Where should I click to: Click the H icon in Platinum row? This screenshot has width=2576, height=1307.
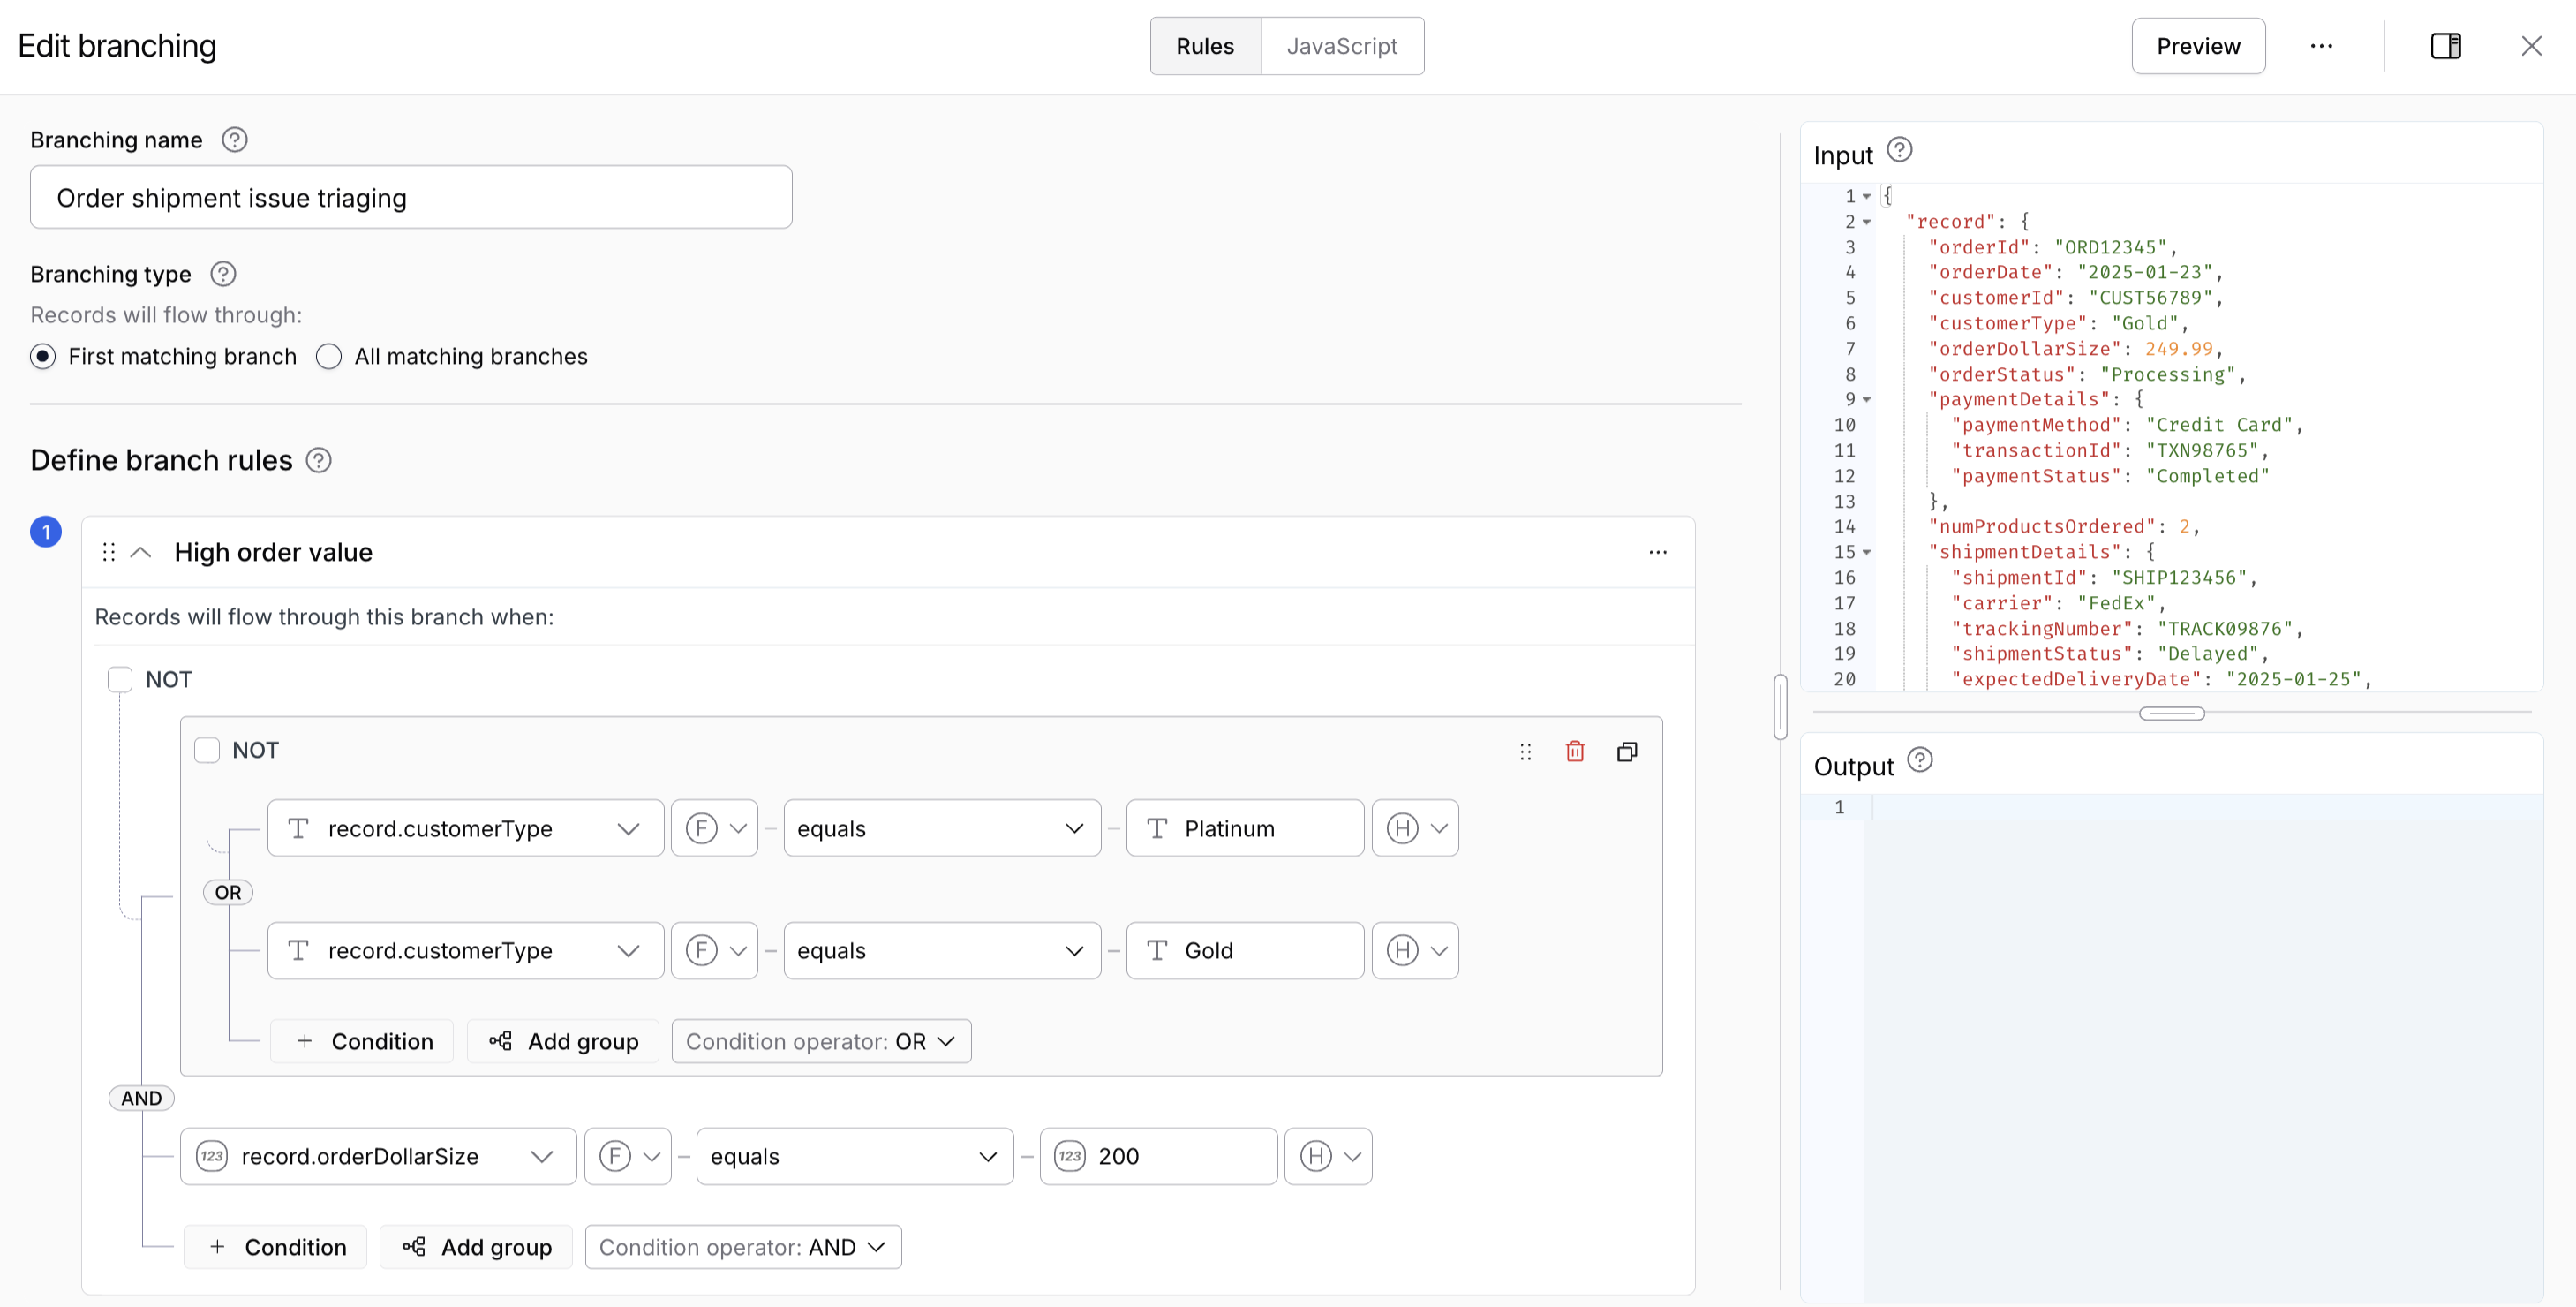click(1402, 829)
